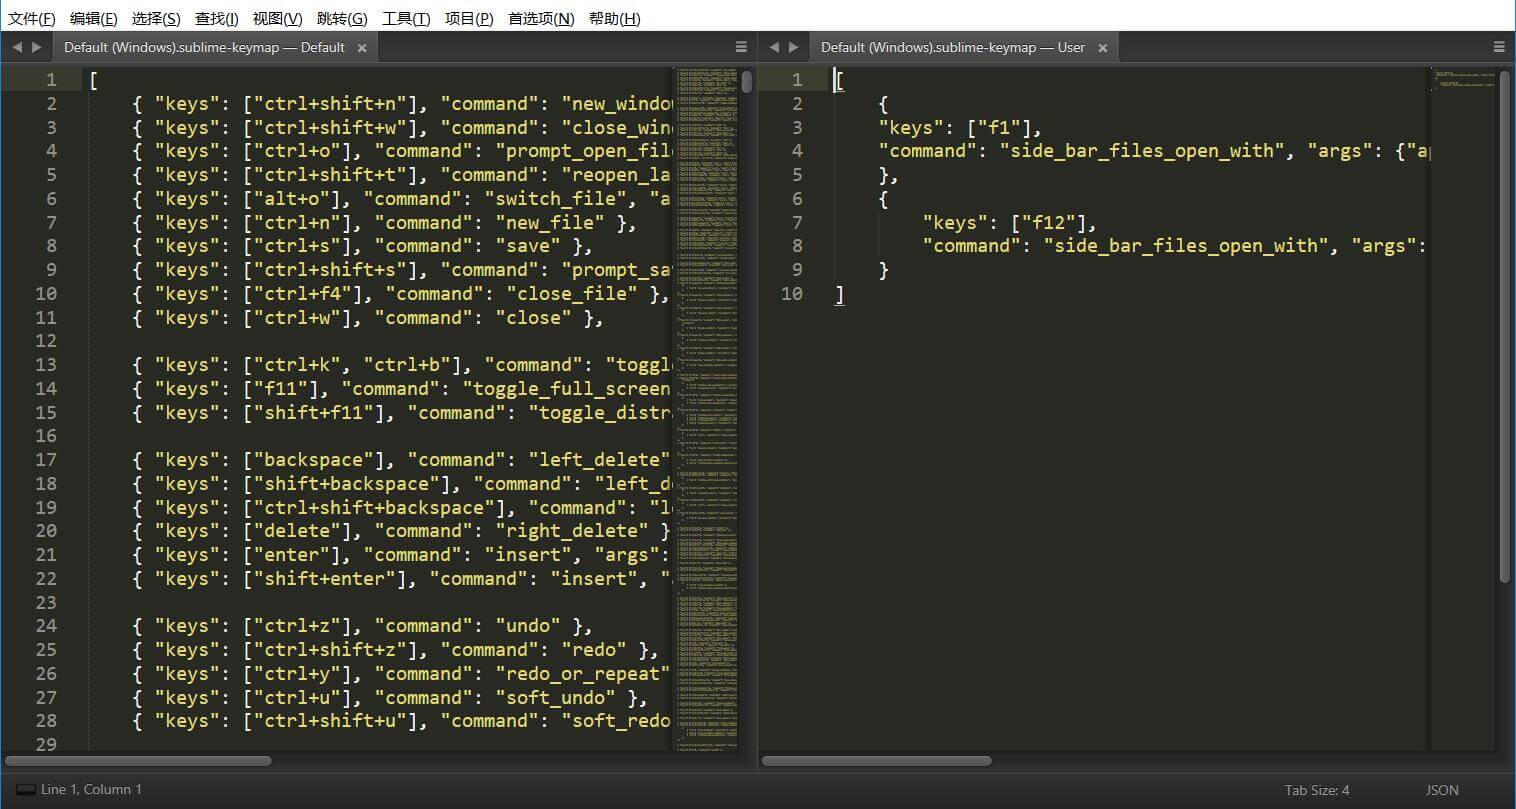Toggle side bar icon in status bar

click(26, 790)
